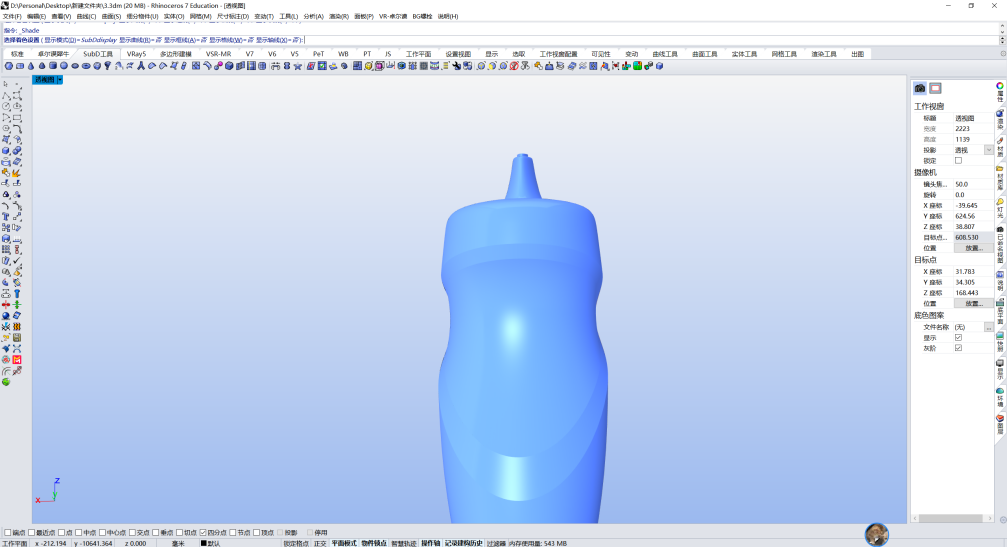Viewport: 1007px width, 547px height.
Task: Click the toolbar options gear icon
Action: tap(1003, 54)
